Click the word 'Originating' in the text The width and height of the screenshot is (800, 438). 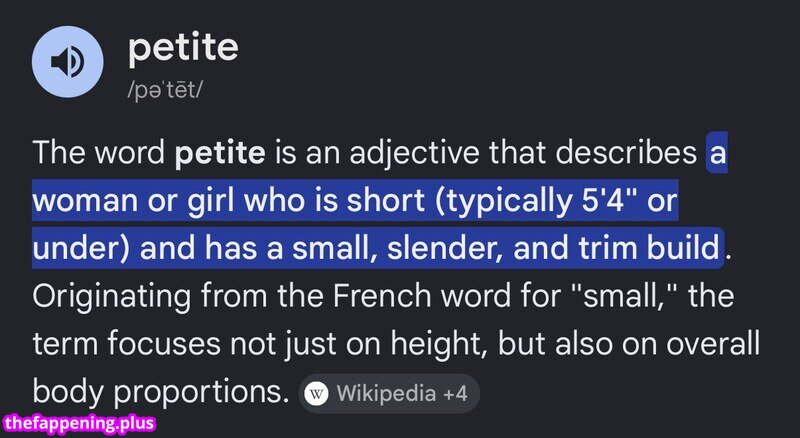(111, 296)
